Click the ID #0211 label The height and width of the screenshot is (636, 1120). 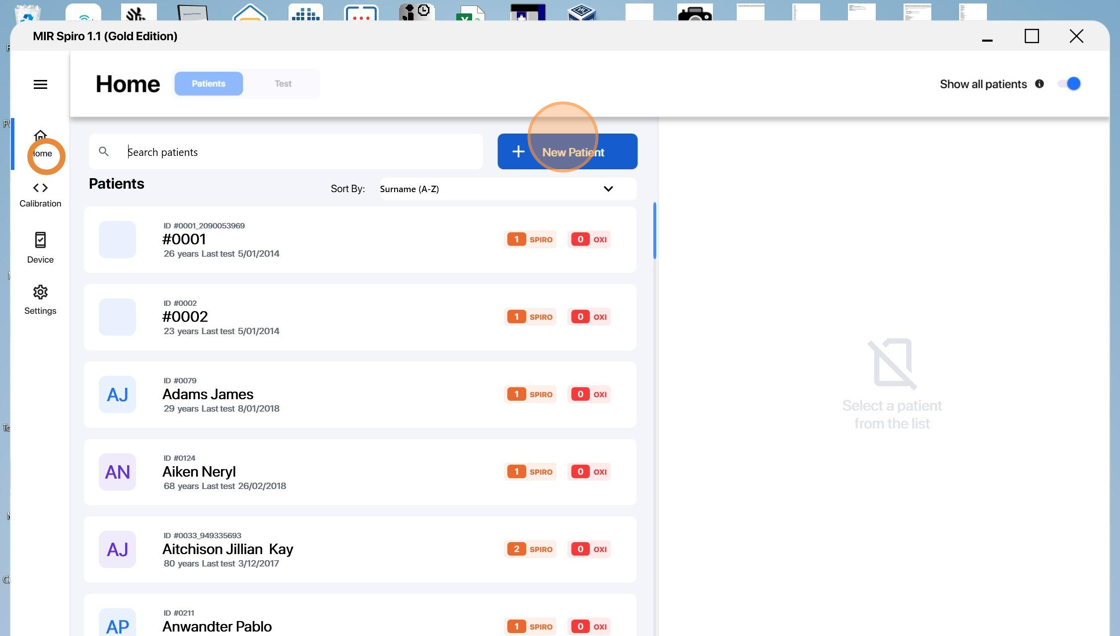(179, 613)
